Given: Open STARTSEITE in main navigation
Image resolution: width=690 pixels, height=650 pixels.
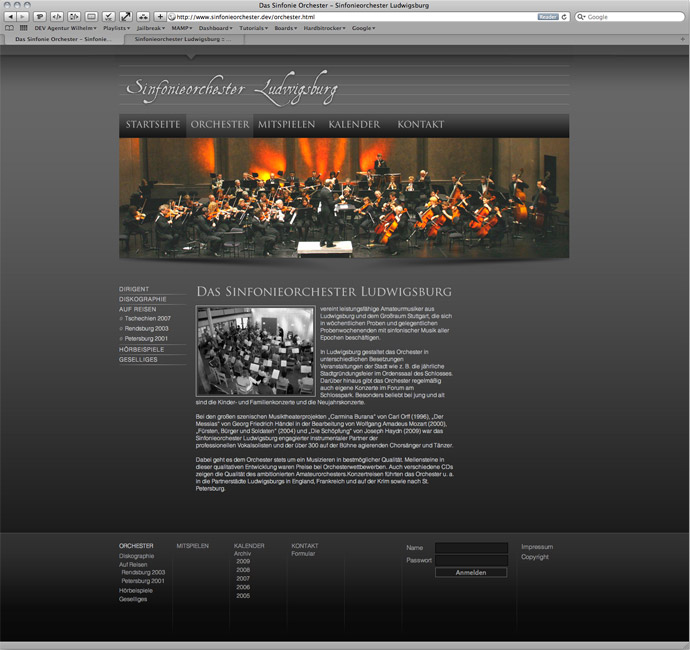Looking at the screenshot, I should click(x=153, y=125).
